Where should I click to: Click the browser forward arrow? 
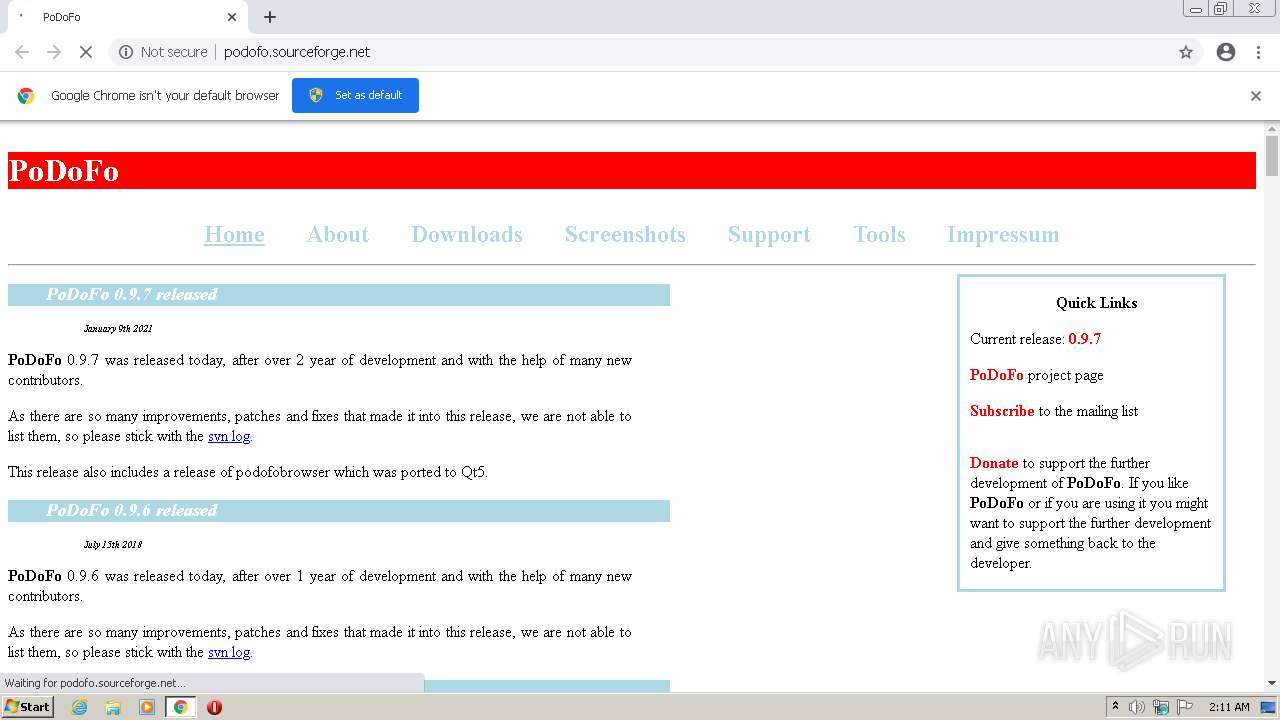[54, 52]
